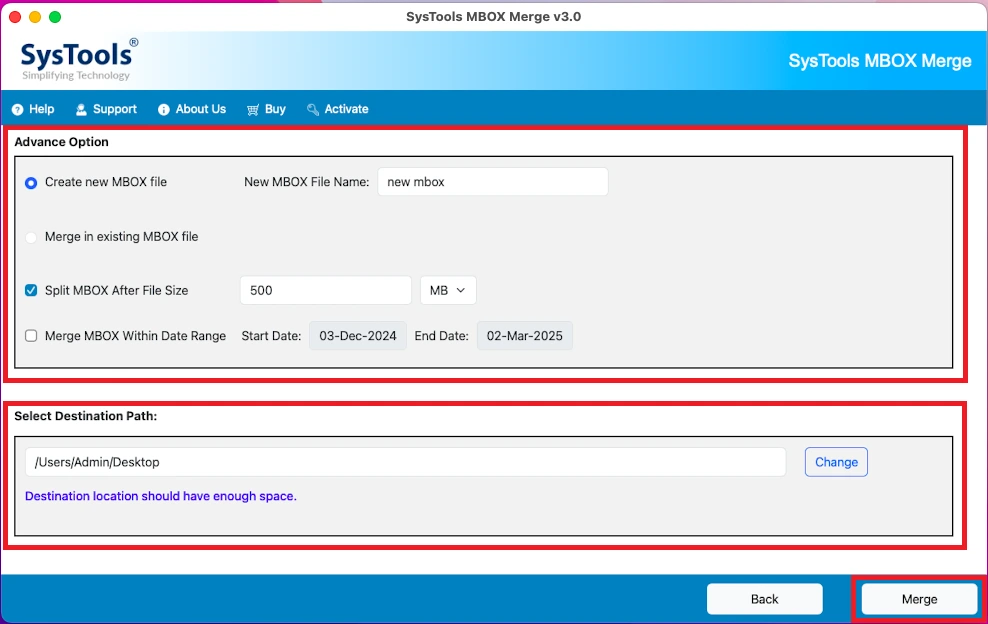Image resolution: width=988 pixels, height=624 pixels.
Task: Open the Help menu item
Action: point(33,109)
